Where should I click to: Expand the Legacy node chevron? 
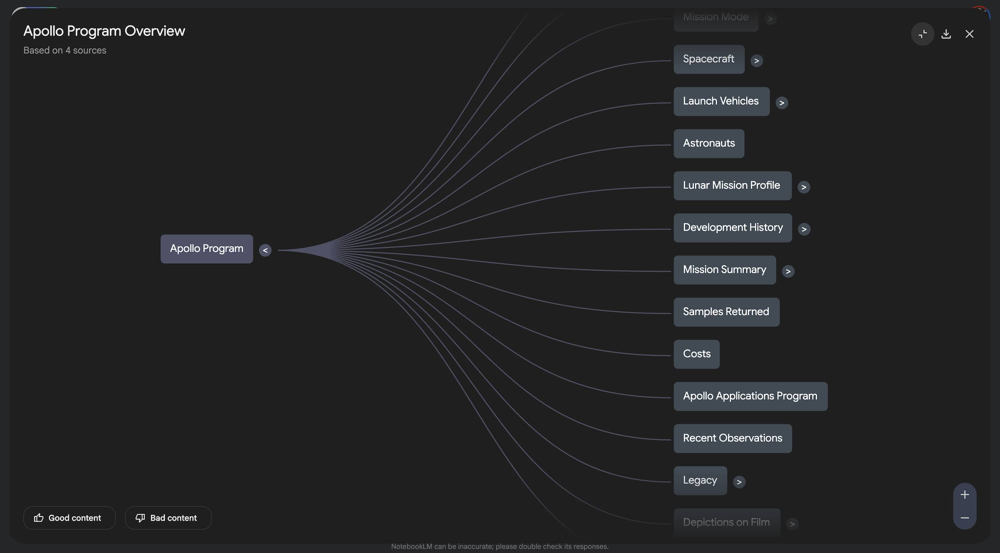739,482
